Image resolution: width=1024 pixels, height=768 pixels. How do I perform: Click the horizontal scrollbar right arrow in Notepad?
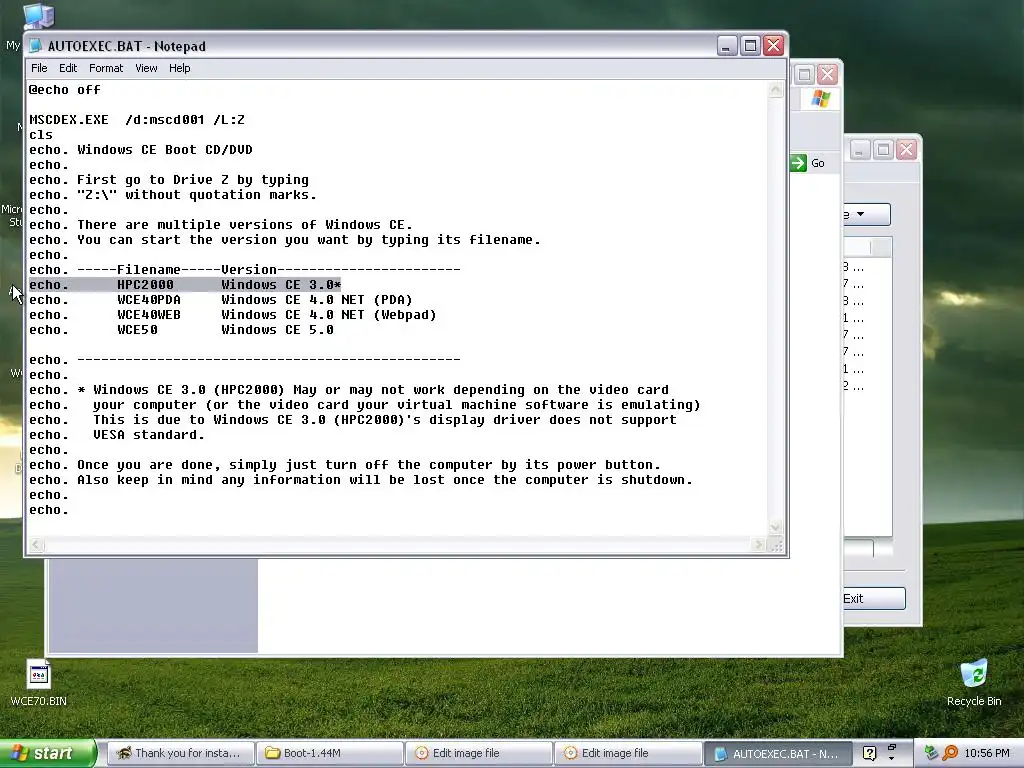pyautogui.click(x=758, y=545)
